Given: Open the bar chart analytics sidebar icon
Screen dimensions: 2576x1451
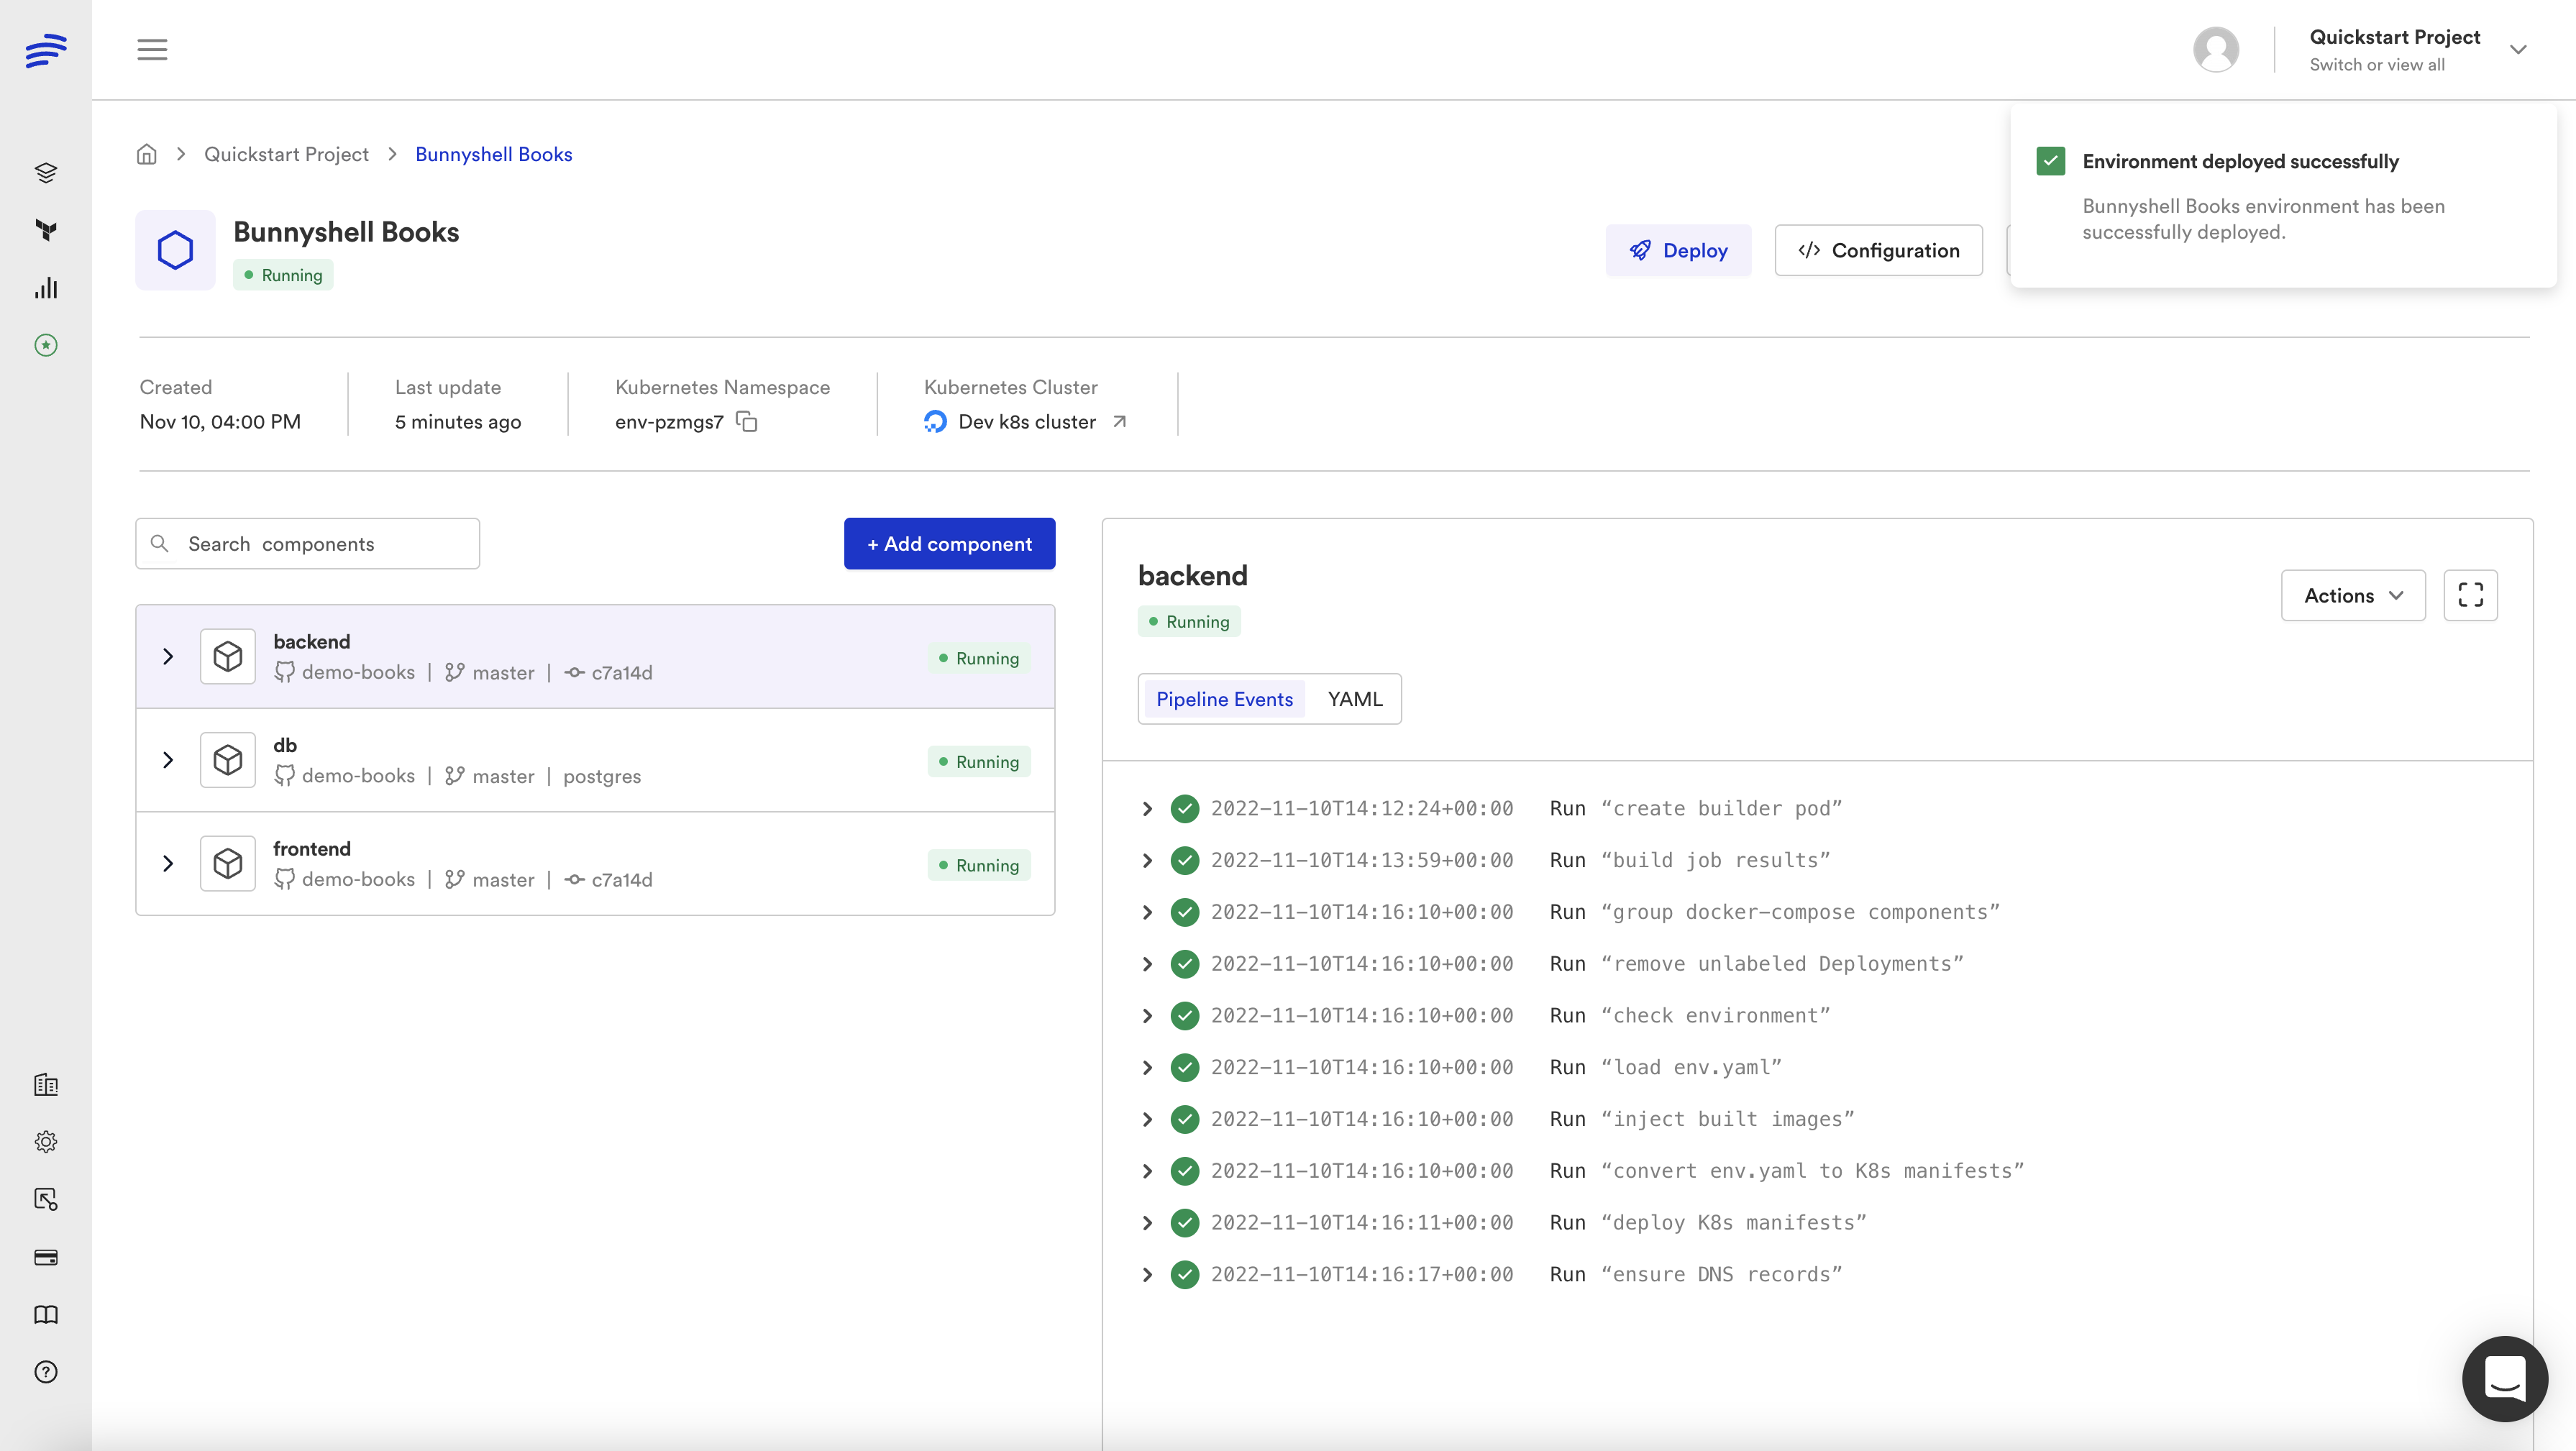Looking at the screenshot, I should click(x=46, y=288).
